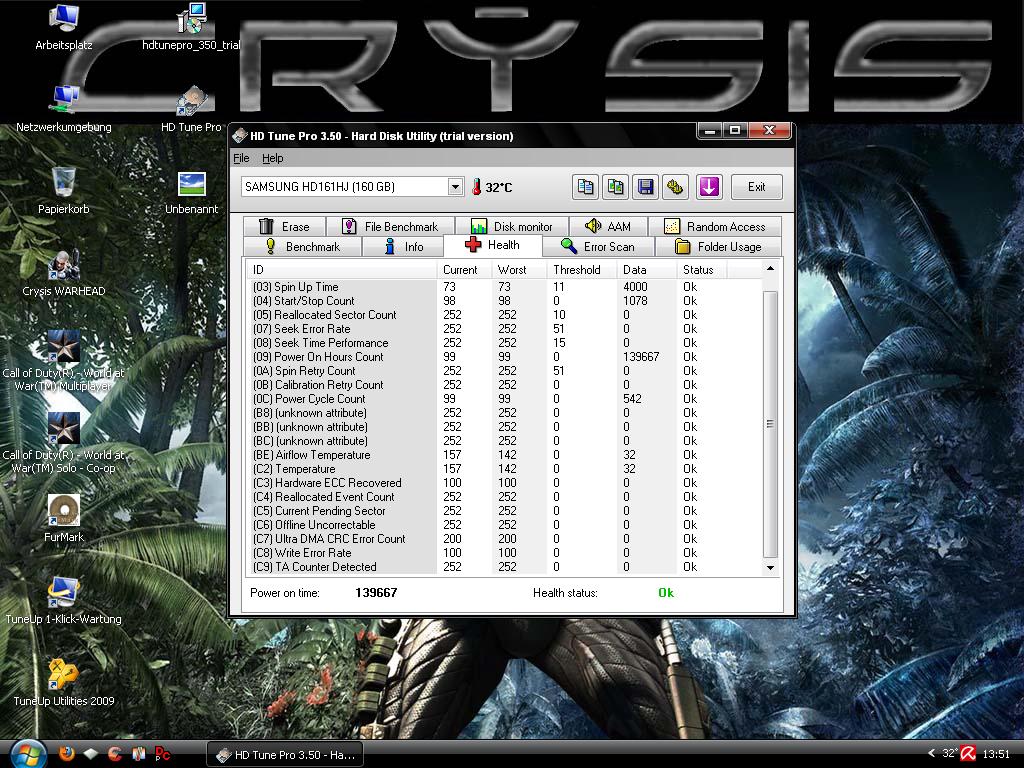Viewport: 1024px width, 768px height.
Task: Launch Firefox from the quick launch bar
Action: (x=67, y=754)
